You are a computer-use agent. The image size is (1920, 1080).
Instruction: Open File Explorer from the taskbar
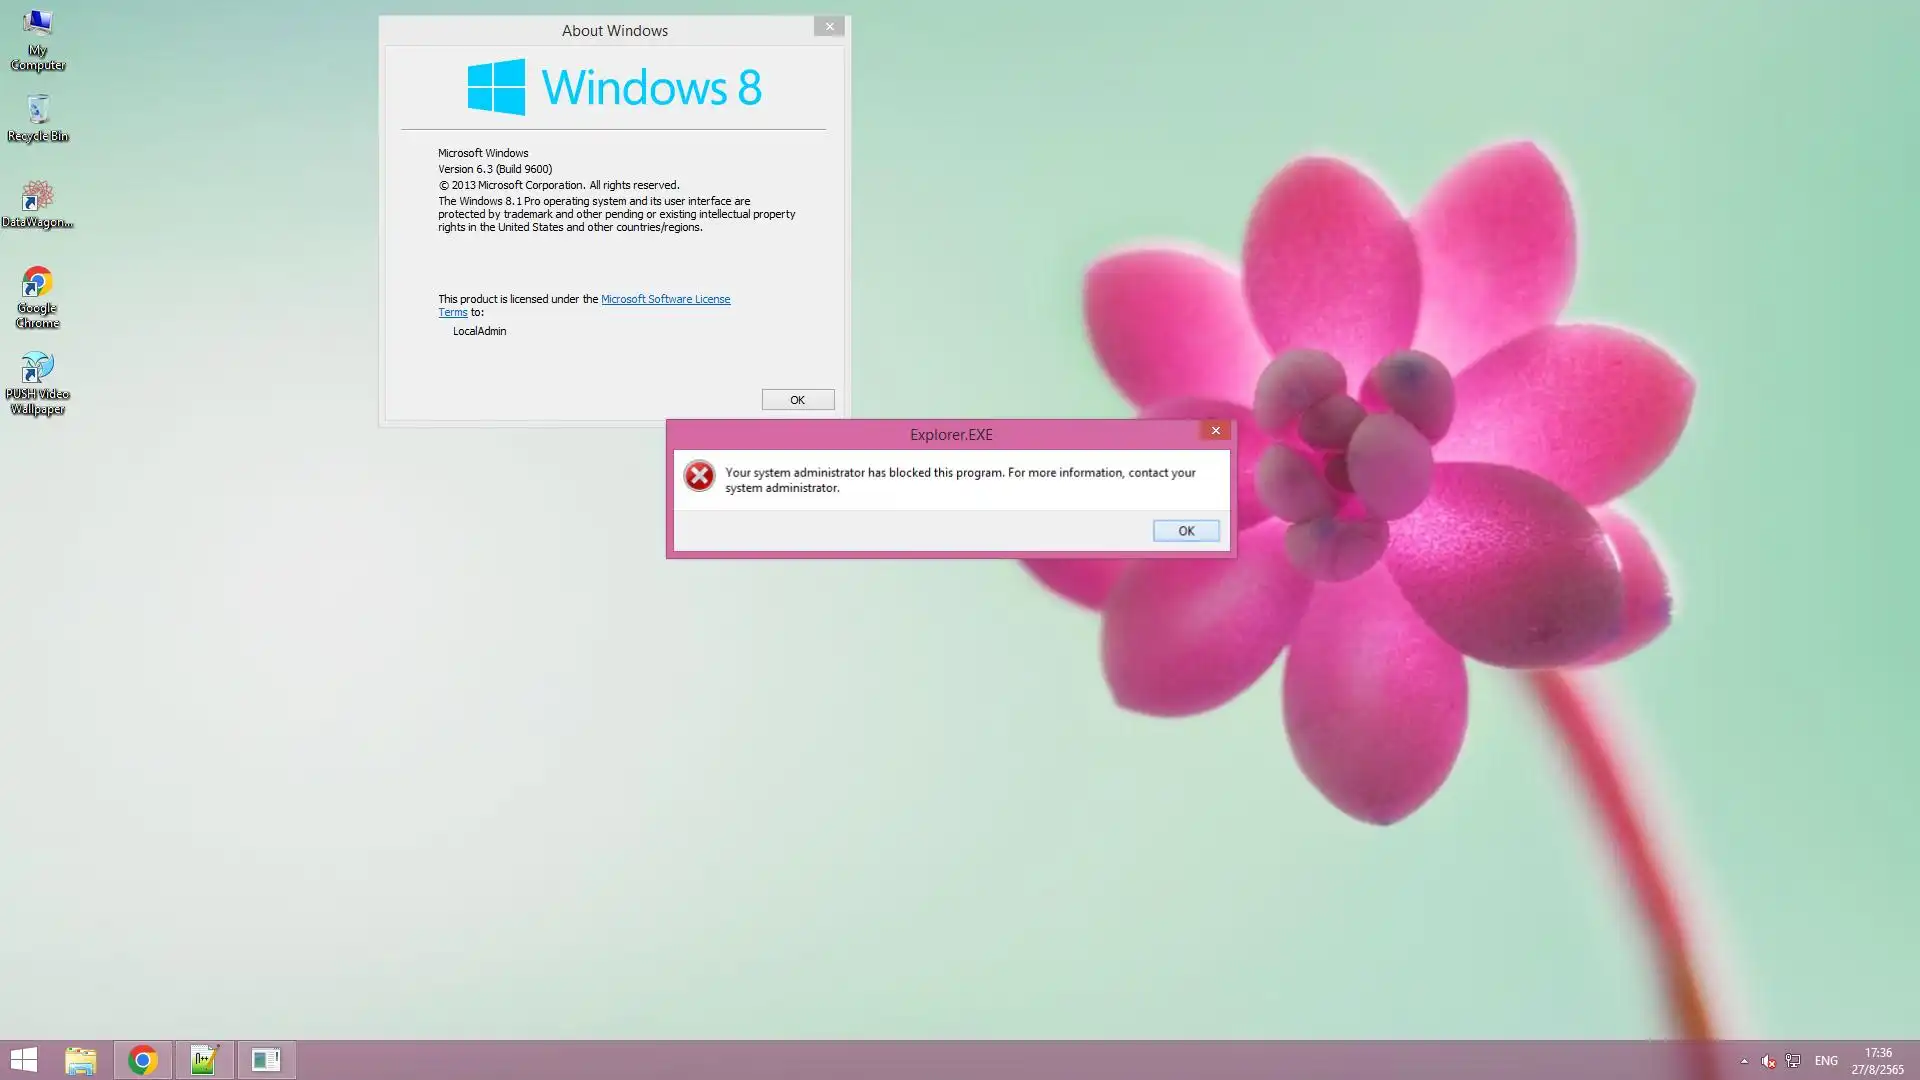click(x=81, y=1060)
